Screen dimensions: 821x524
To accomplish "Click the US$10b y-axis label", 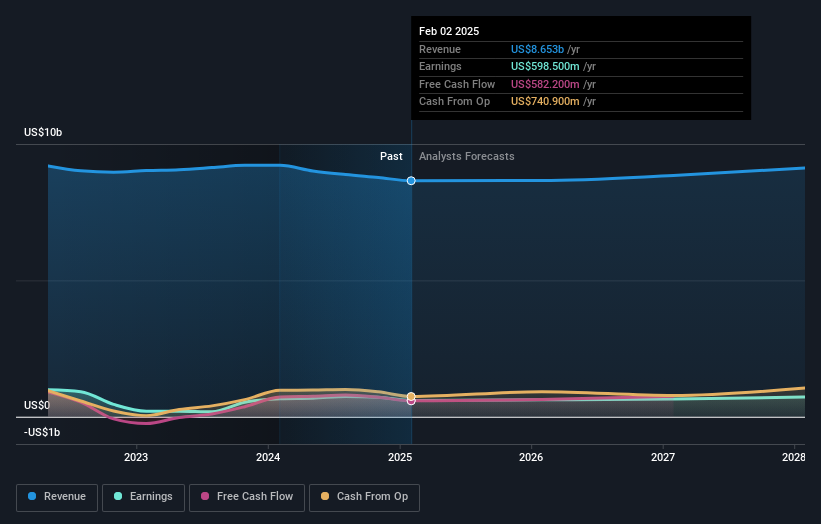I will point(43,132).
